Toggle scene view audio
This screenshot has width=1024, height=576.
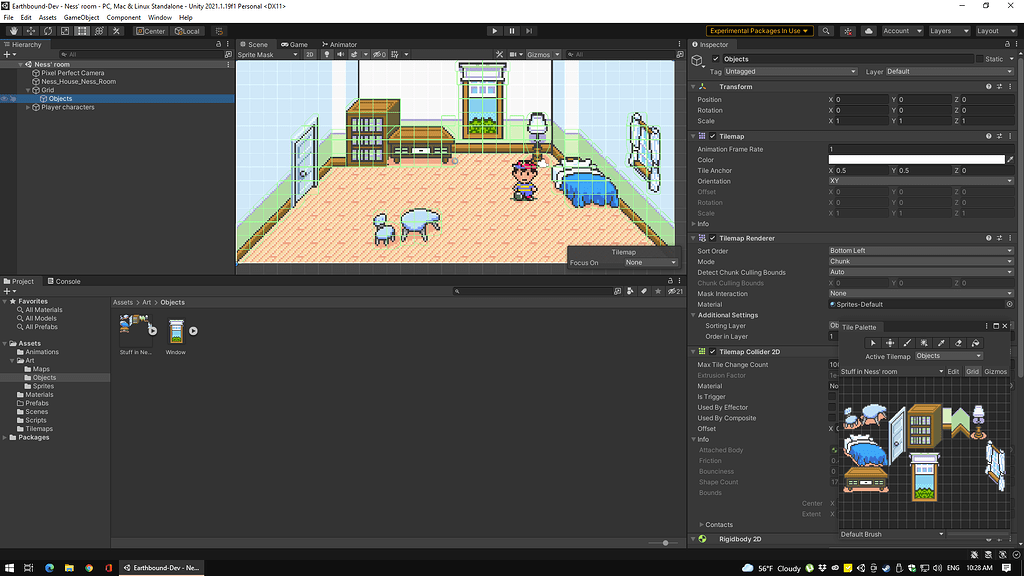click(340, 54)
